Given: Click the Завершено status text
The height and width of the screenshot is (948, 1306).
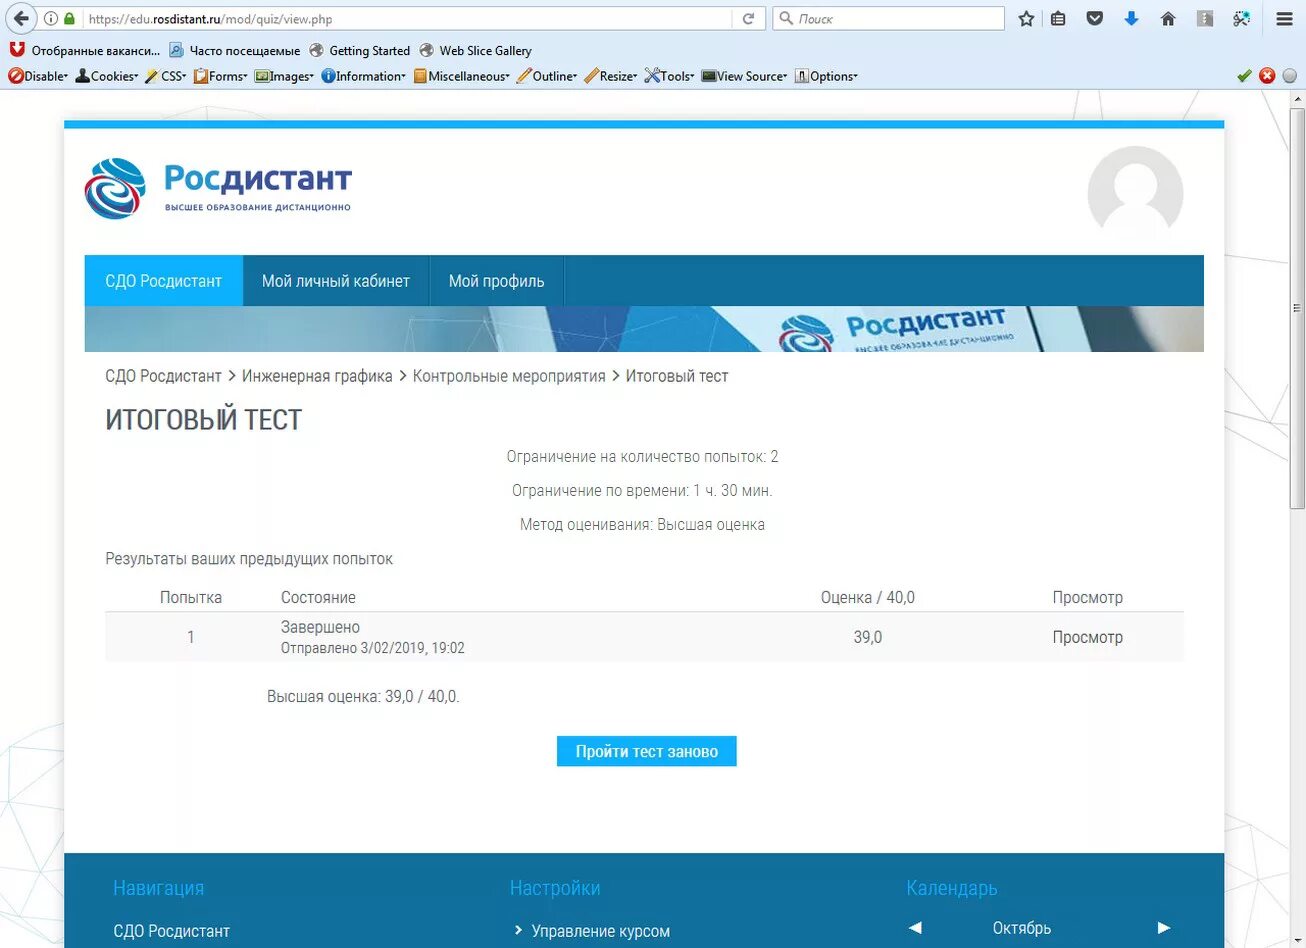Looking at the screenshot, I should [x=320, y=627].
